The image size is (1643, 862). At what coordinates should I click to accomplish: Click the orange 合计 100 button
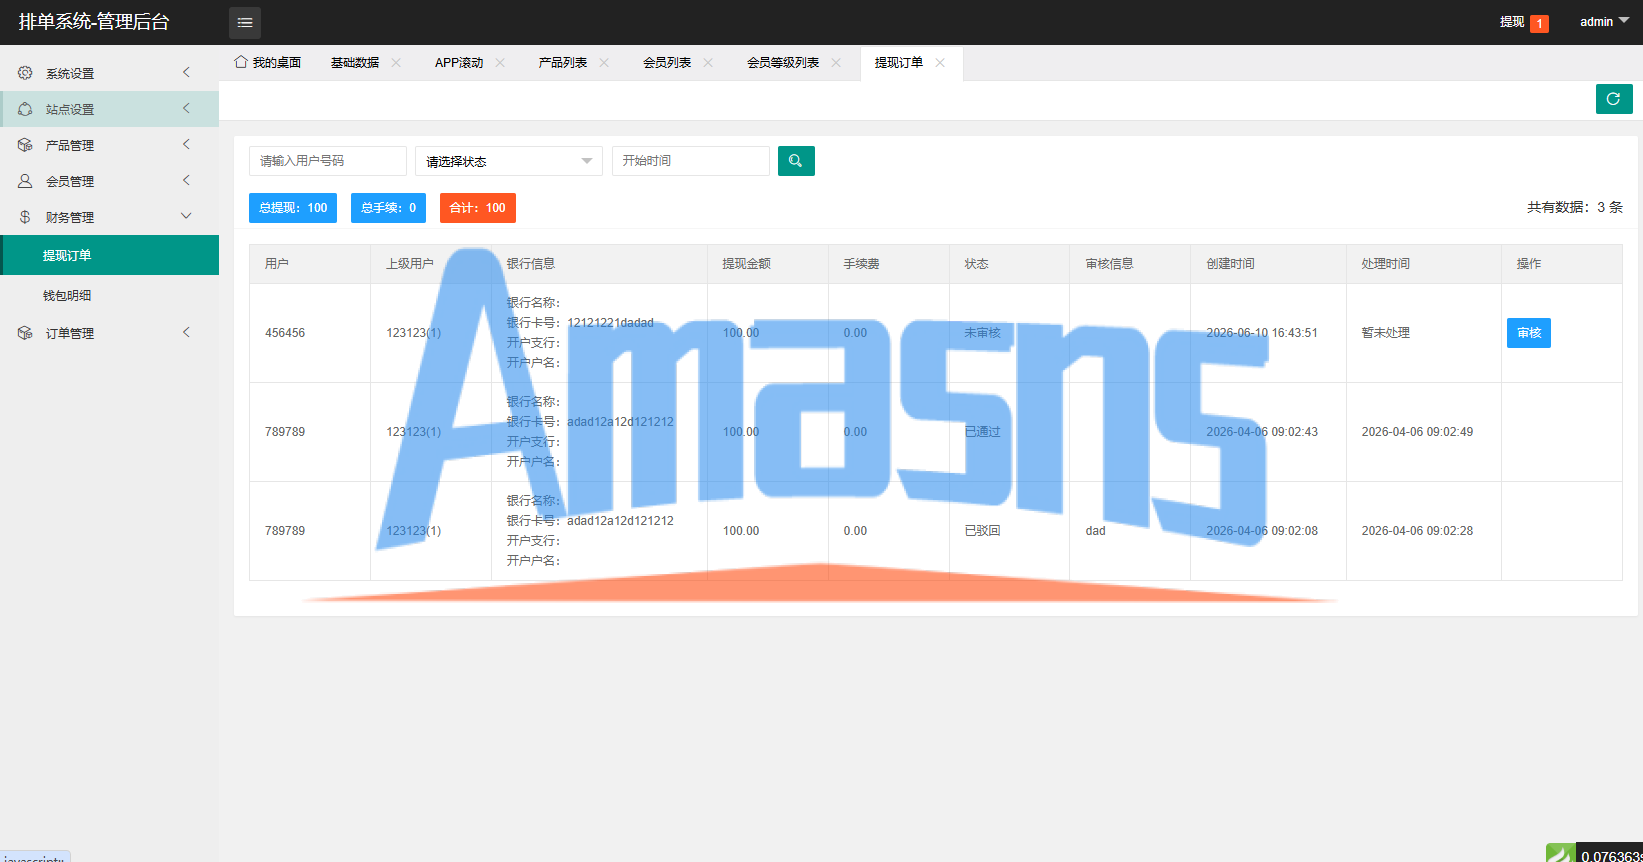point(478,208)
